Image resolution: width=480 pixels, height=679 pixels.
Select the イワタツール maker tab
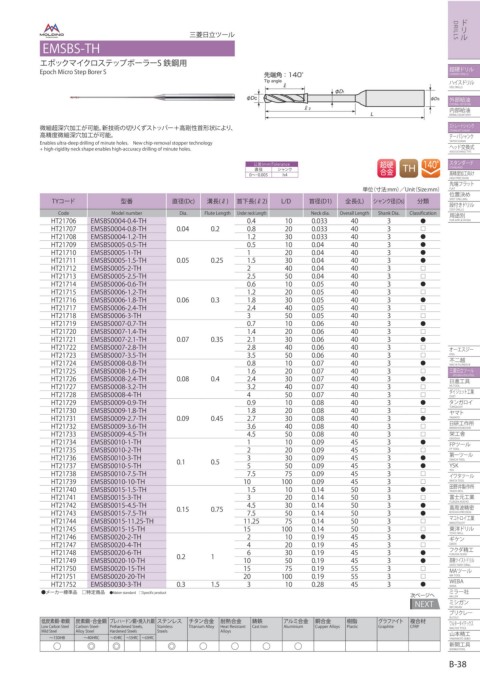[463, 477]
